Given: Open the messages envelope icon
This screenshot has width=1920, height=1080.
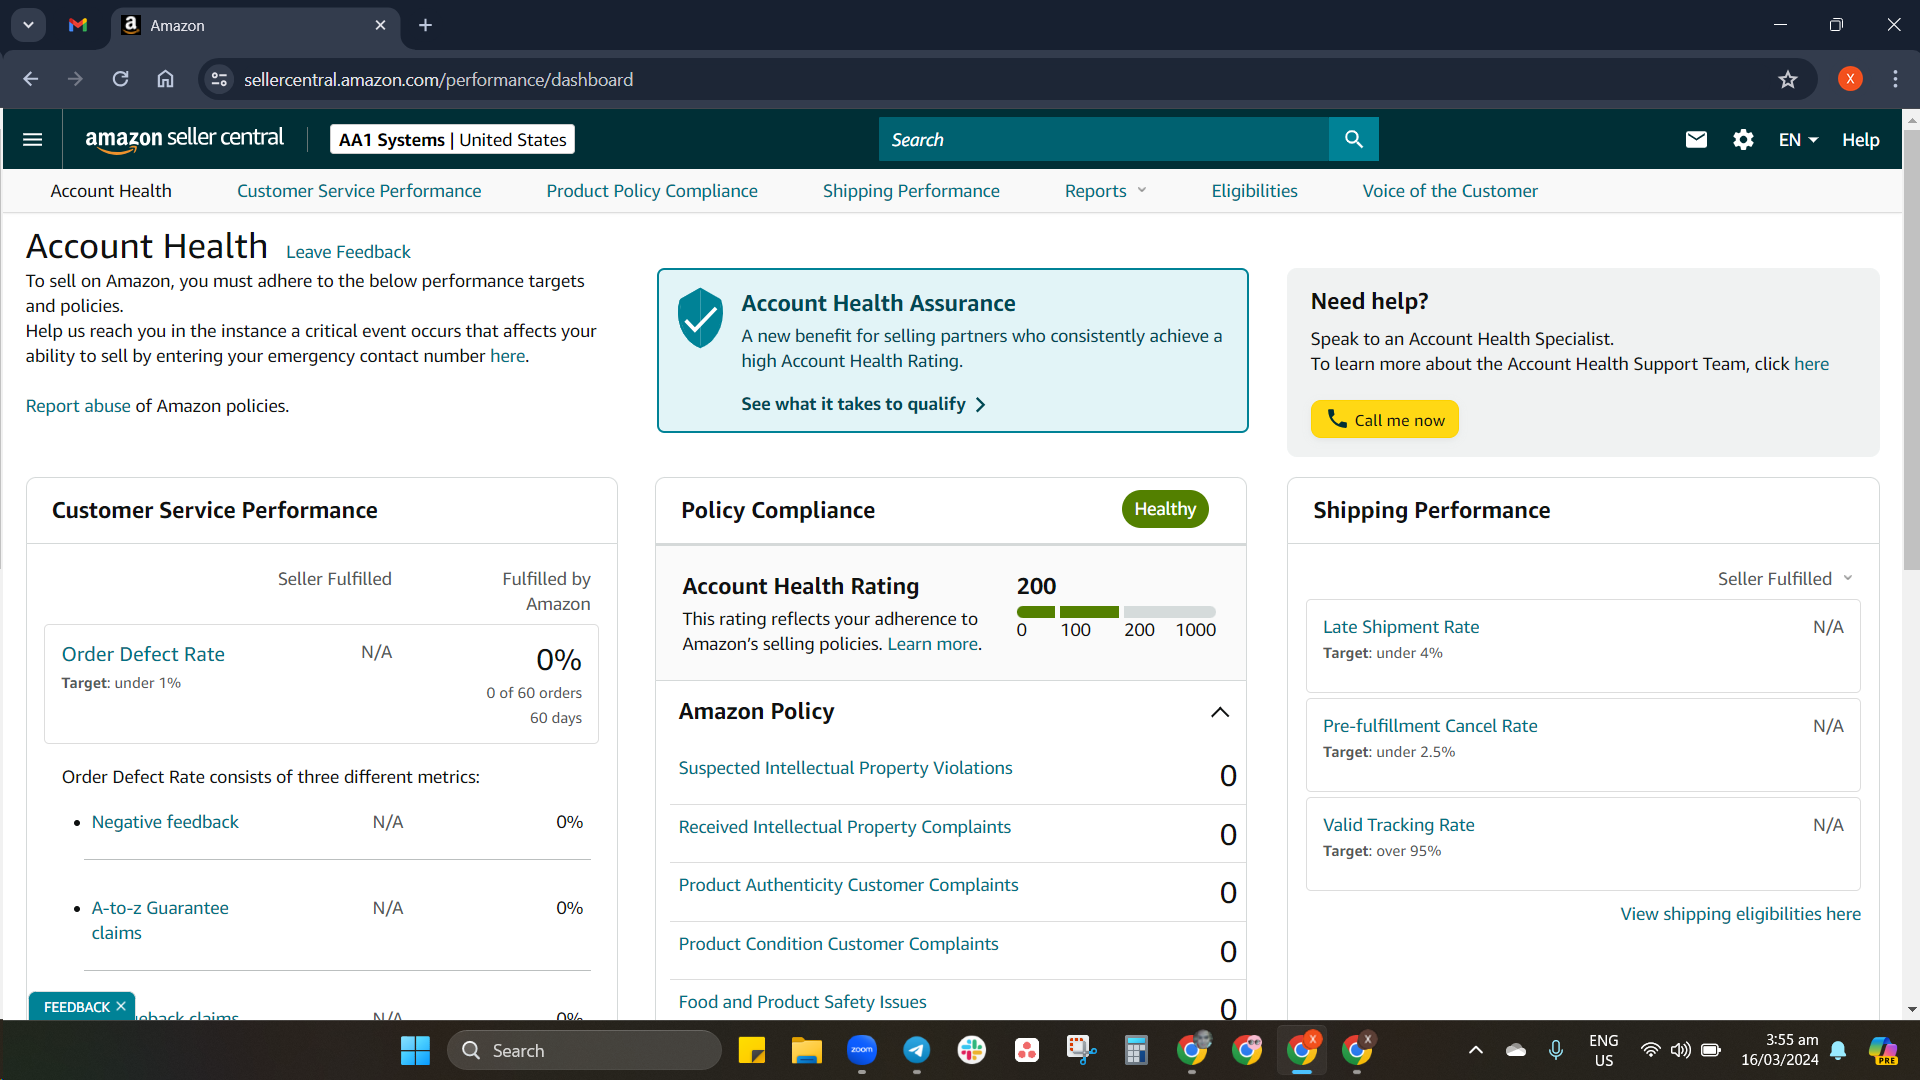Looking at the screenshot, I should point(1696,139).
